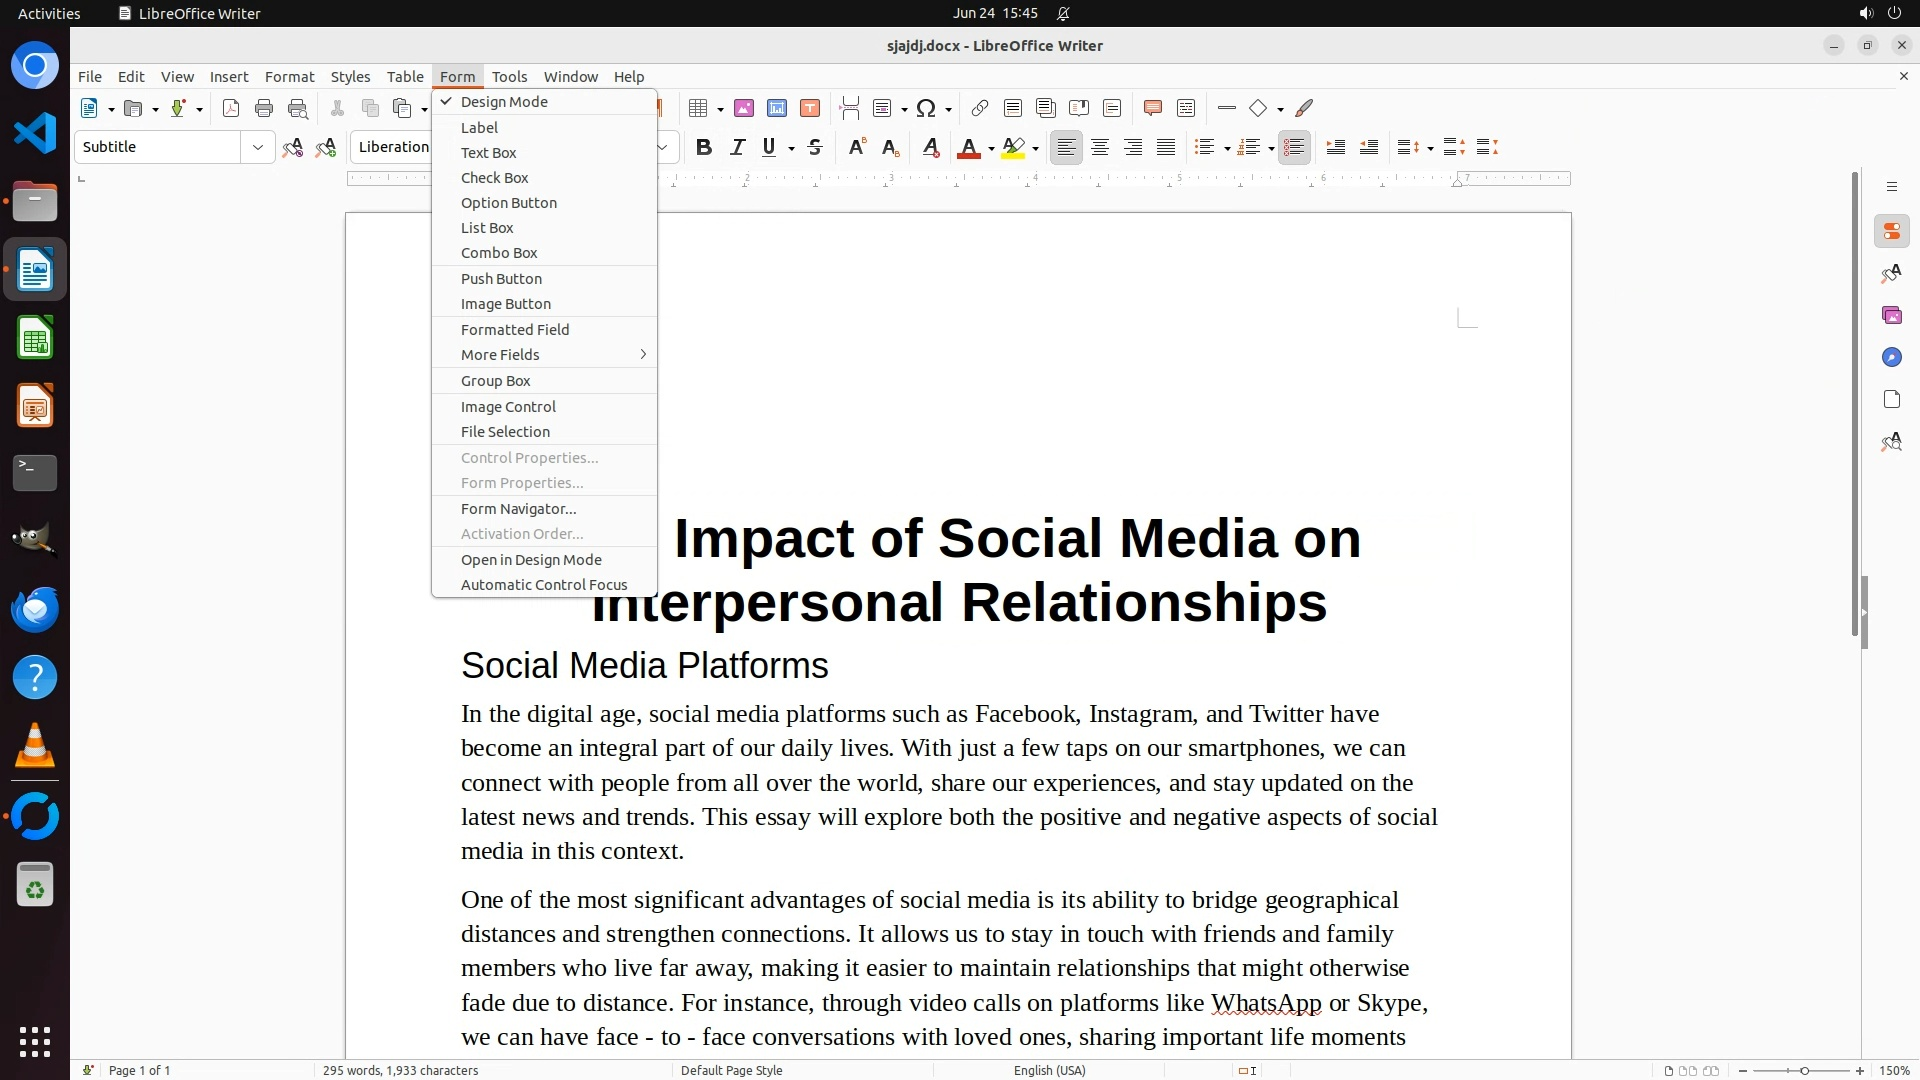Open Form Navigator from the menu
This screenshot has height=1080, width=1920.
(518, 509)
